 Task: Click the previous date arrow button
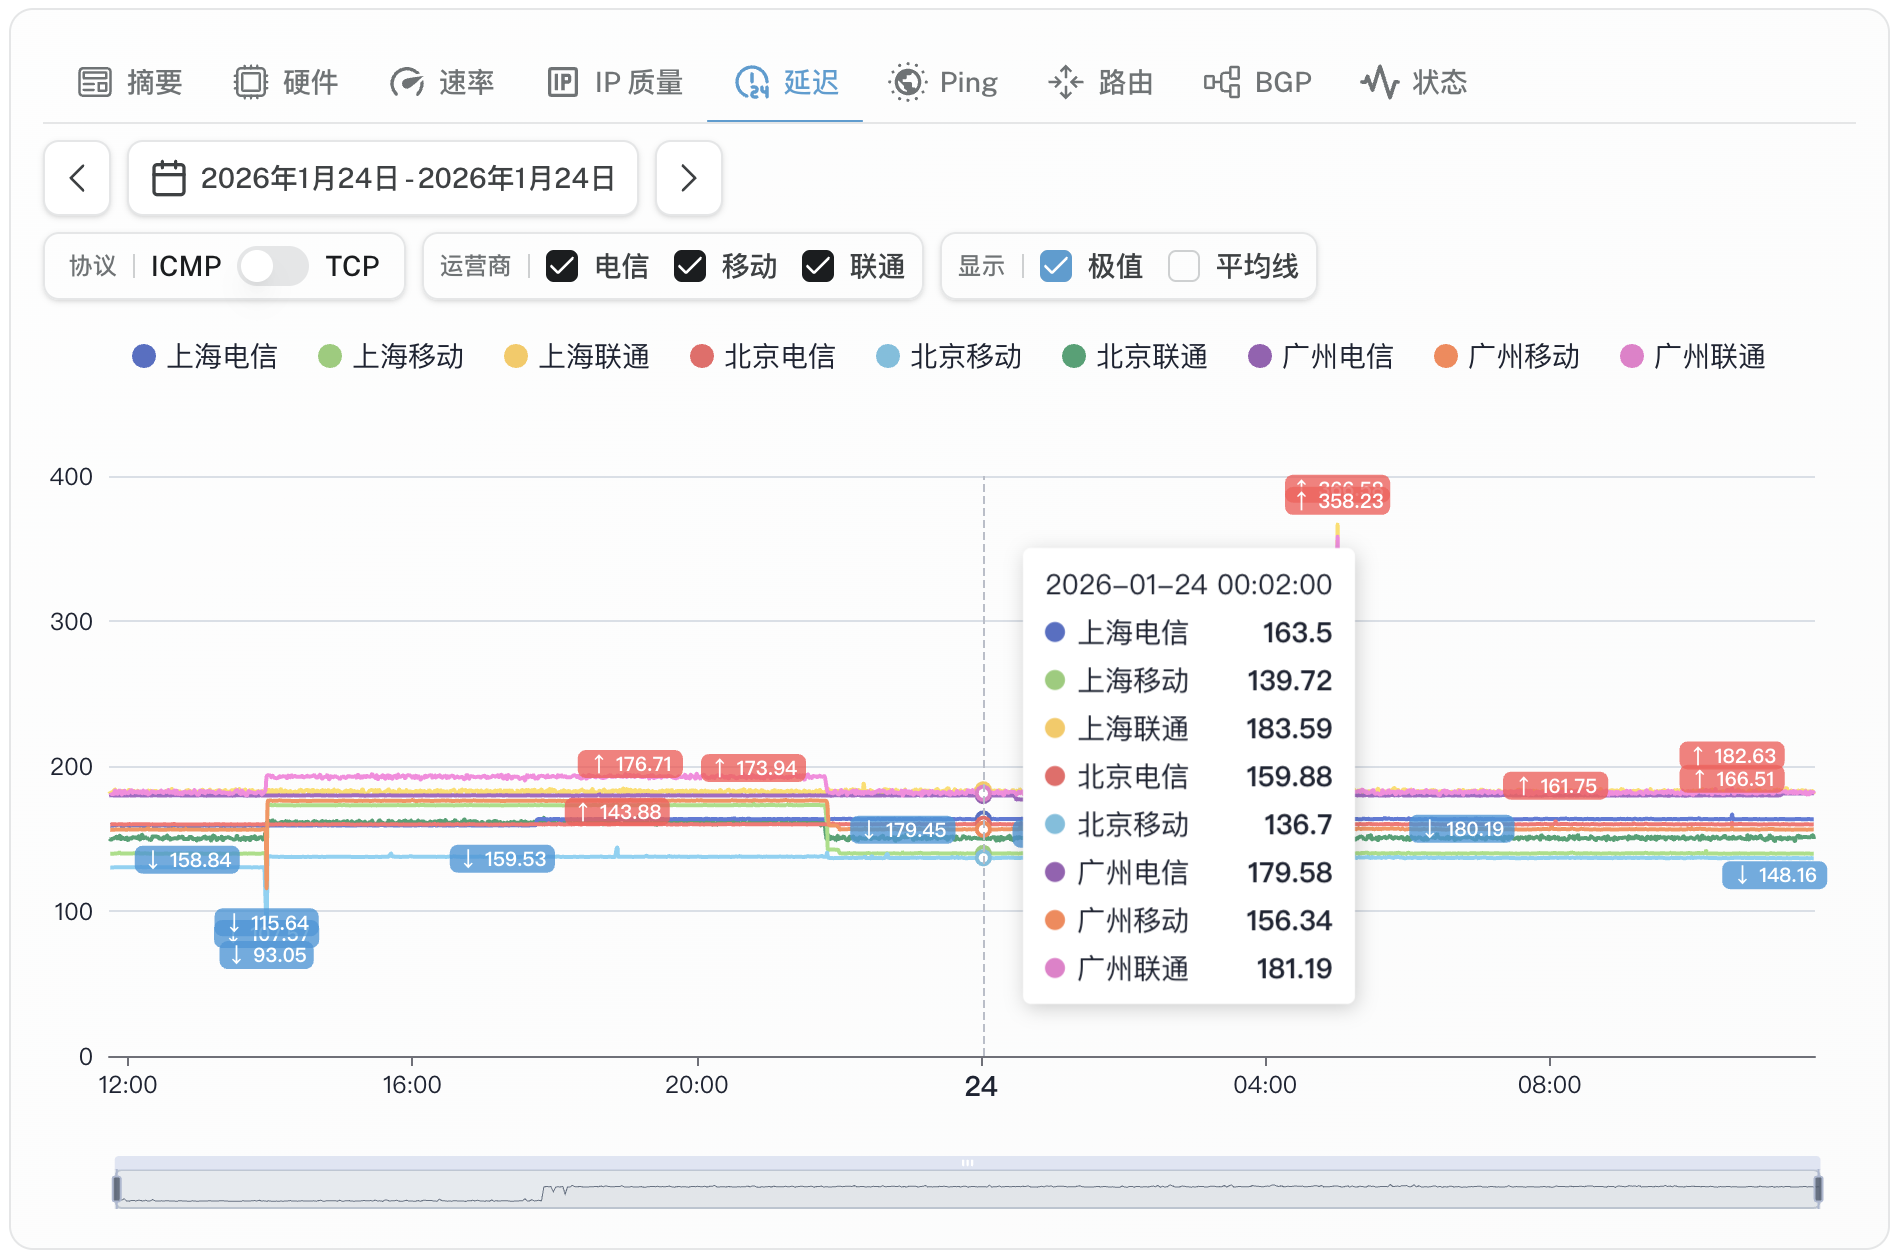(77, 178)
